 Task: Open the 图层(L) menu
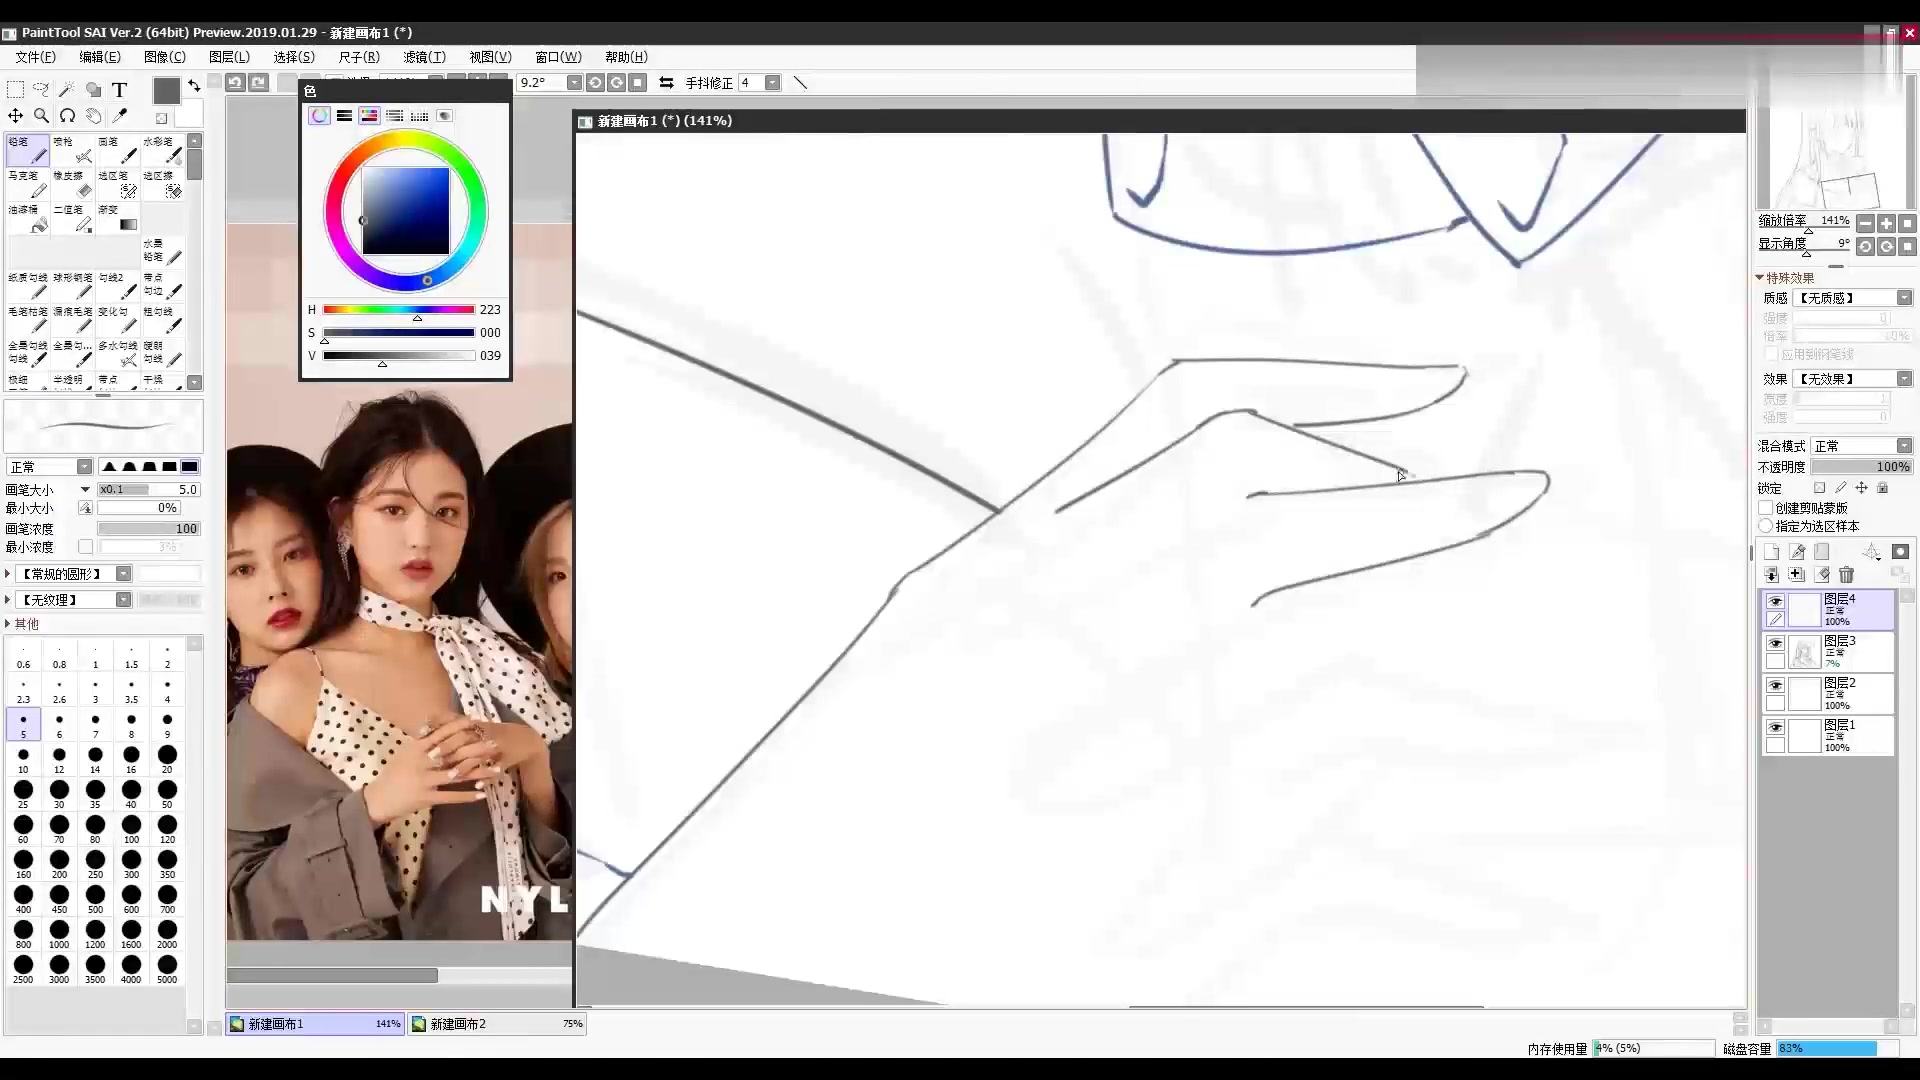pyautogui.click(x=229, y=57)
